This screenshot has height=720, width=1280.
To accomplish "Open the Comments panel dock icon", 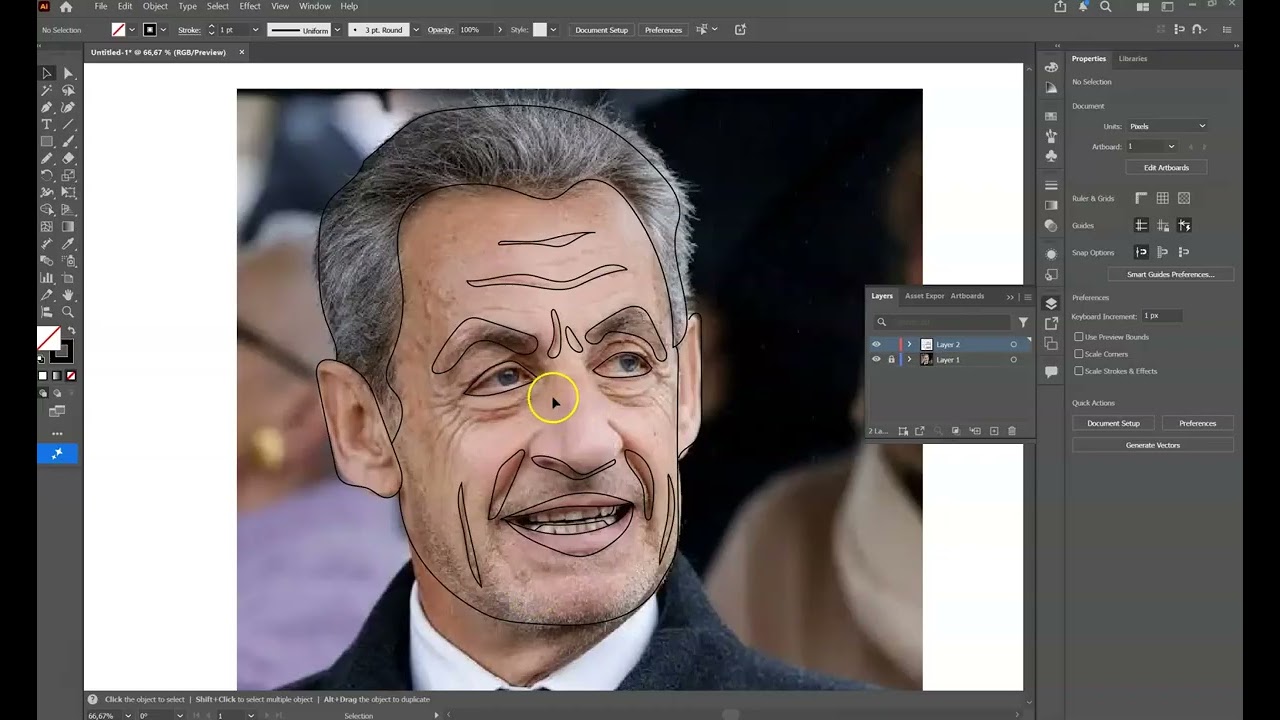I will 1051,372.
